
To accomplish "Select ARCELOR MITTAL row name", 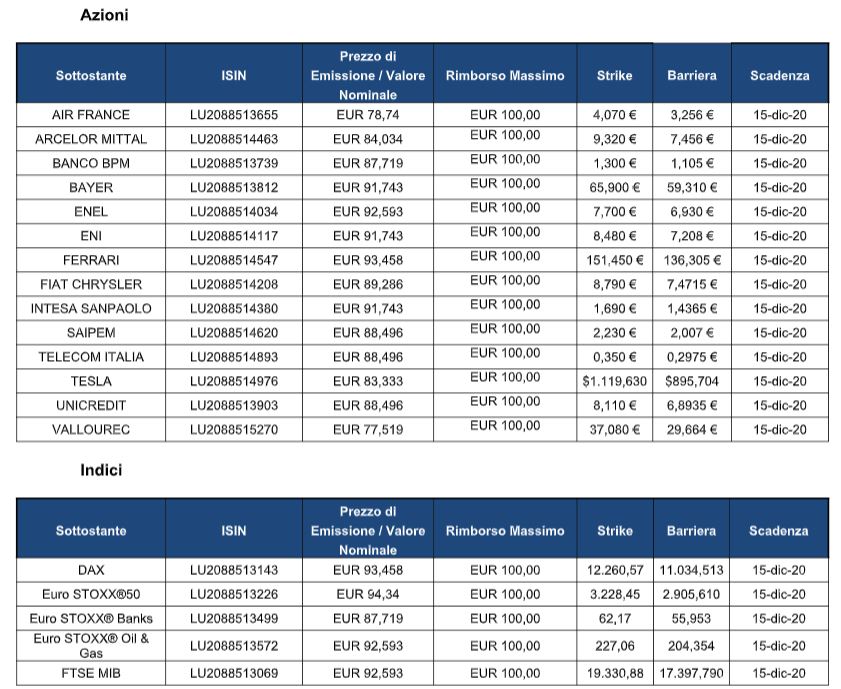I will pyautogui.click(x=91, y=139).
